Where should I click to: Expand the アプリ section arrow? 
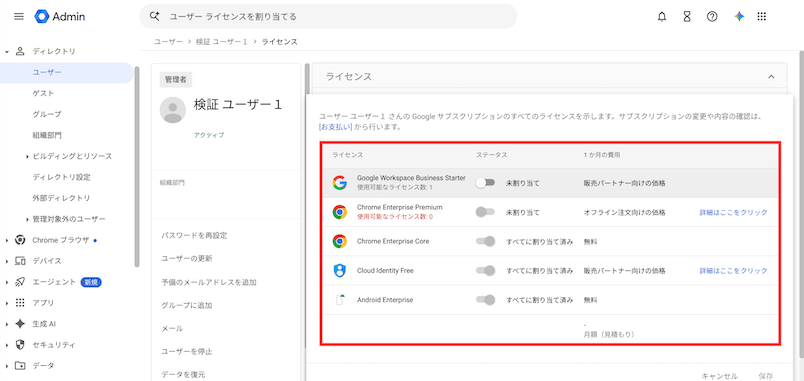click(x=7, y=303)
